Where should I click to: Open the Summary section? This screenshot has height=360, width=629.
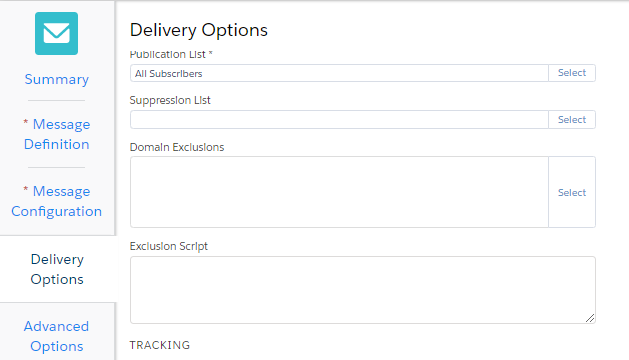pos(57,79)
